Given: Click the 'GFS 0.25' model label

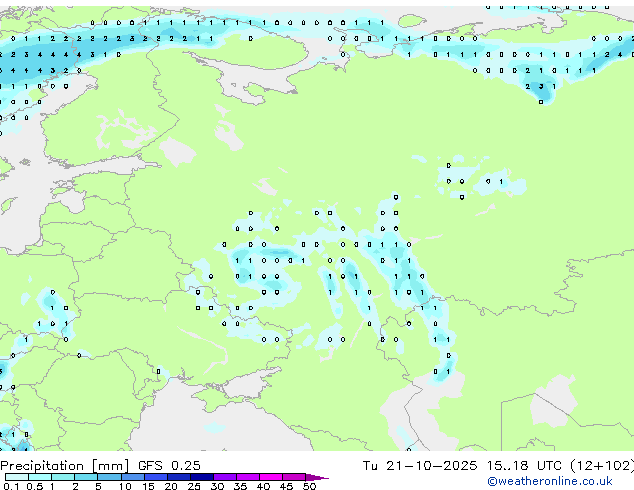Looking at the screenshot, I should [169, 466].
